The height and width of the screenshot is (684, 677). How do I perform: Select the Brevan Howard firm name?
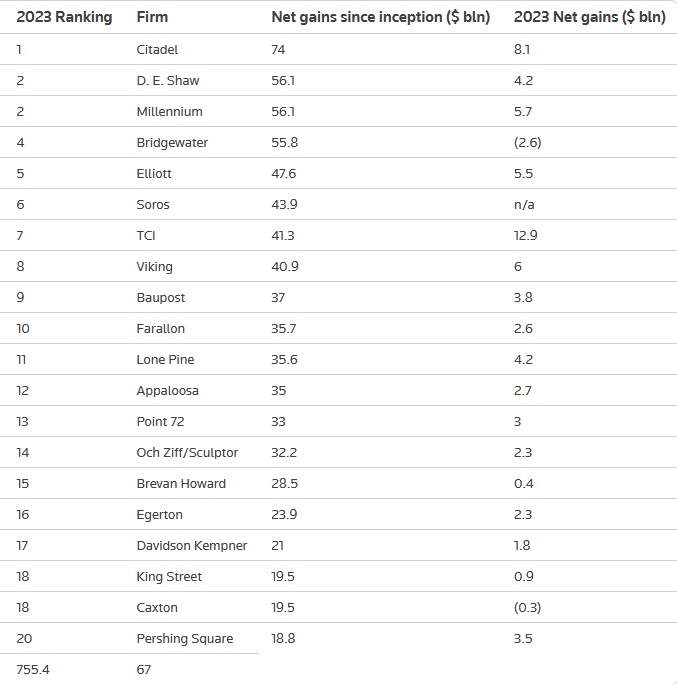pyautogui.click(x=181, y=483)
